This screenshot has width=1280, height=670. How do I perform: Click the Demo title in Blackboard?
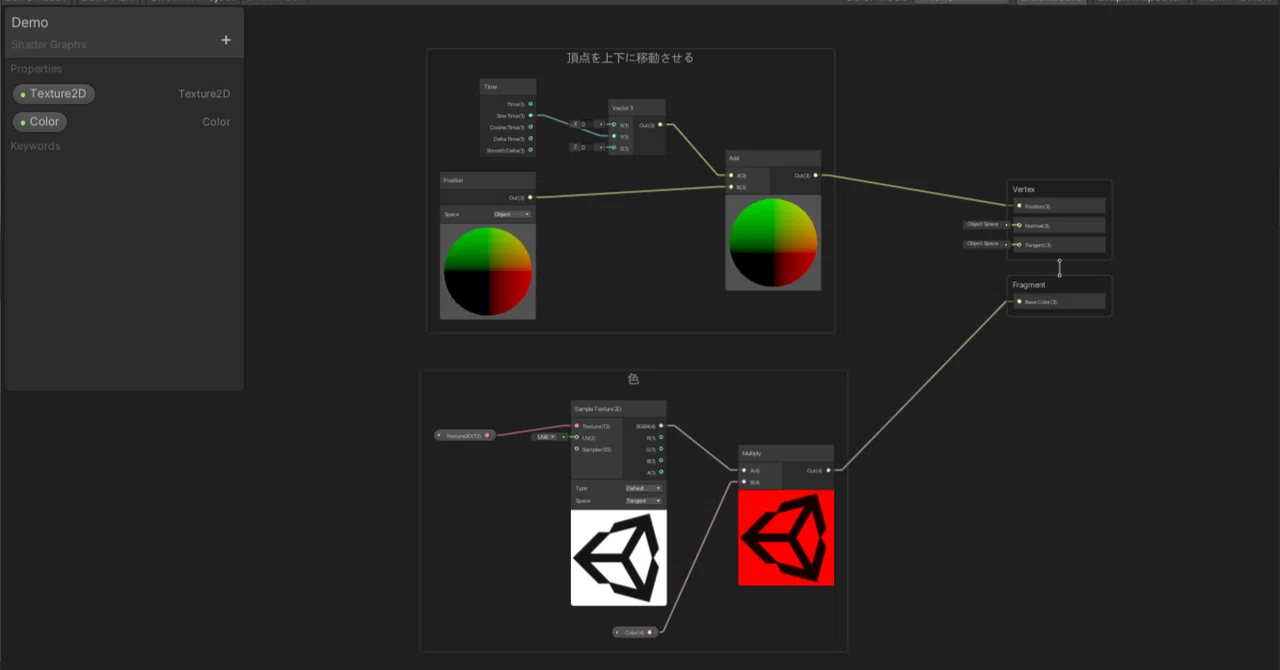30,22
